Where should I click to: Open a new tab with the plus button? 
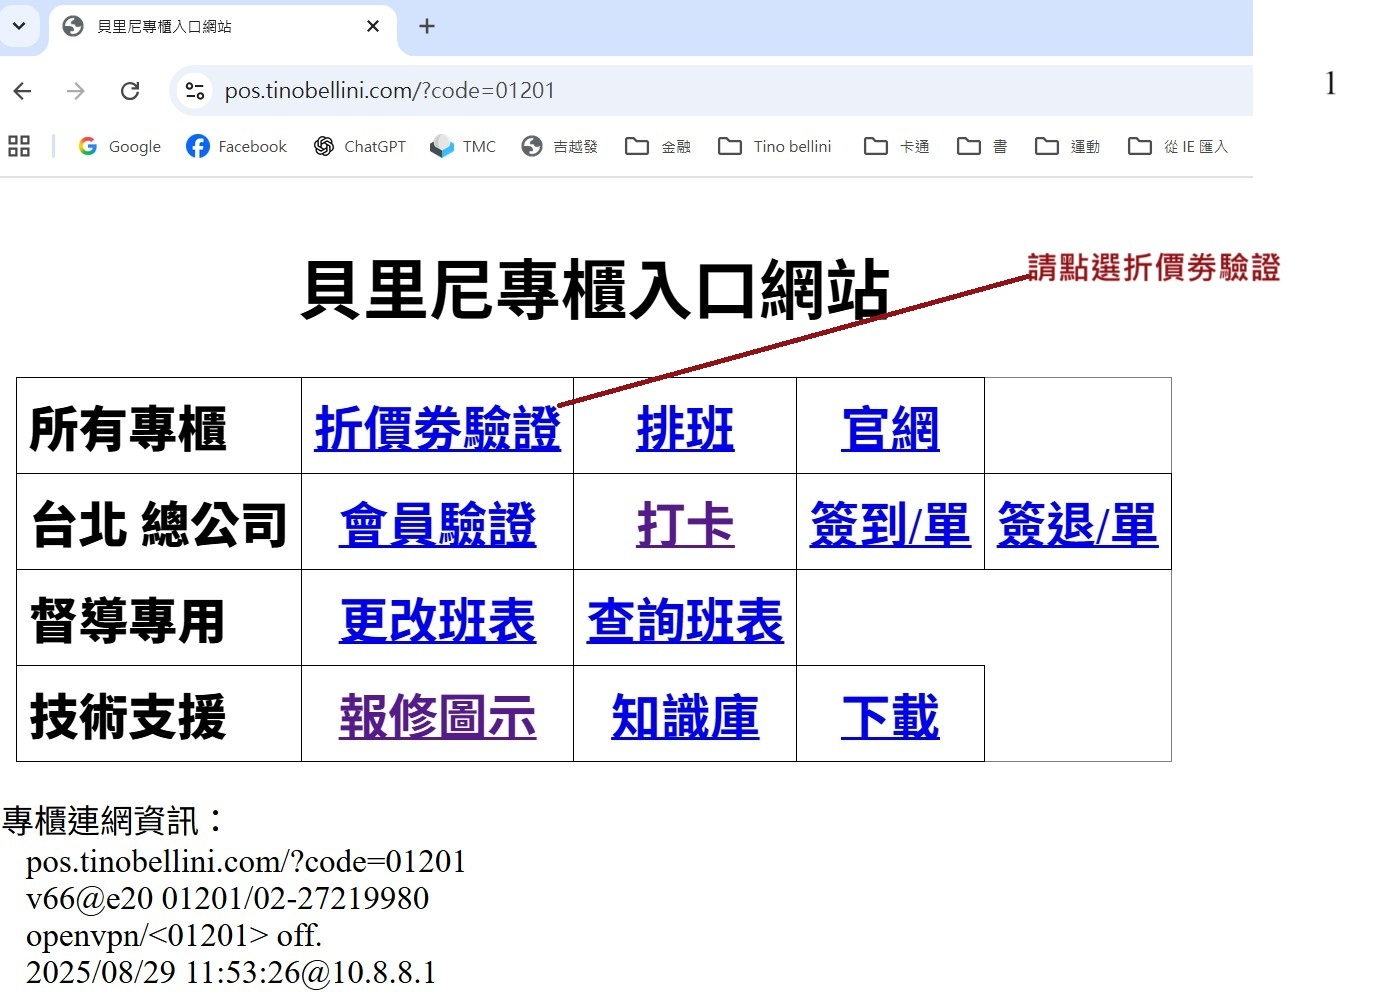pyautogui.click(x=427, y=26)
